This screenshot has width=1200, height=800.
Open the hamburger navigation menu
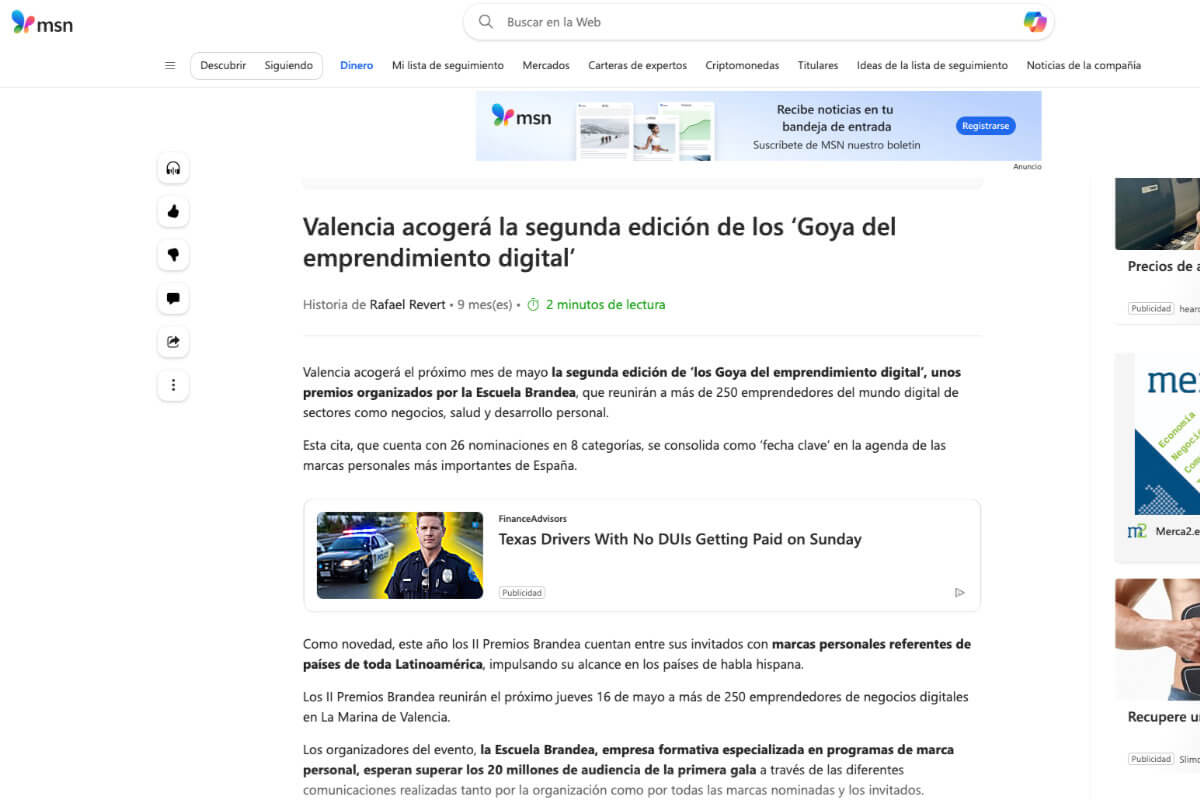tap(170, 65)
